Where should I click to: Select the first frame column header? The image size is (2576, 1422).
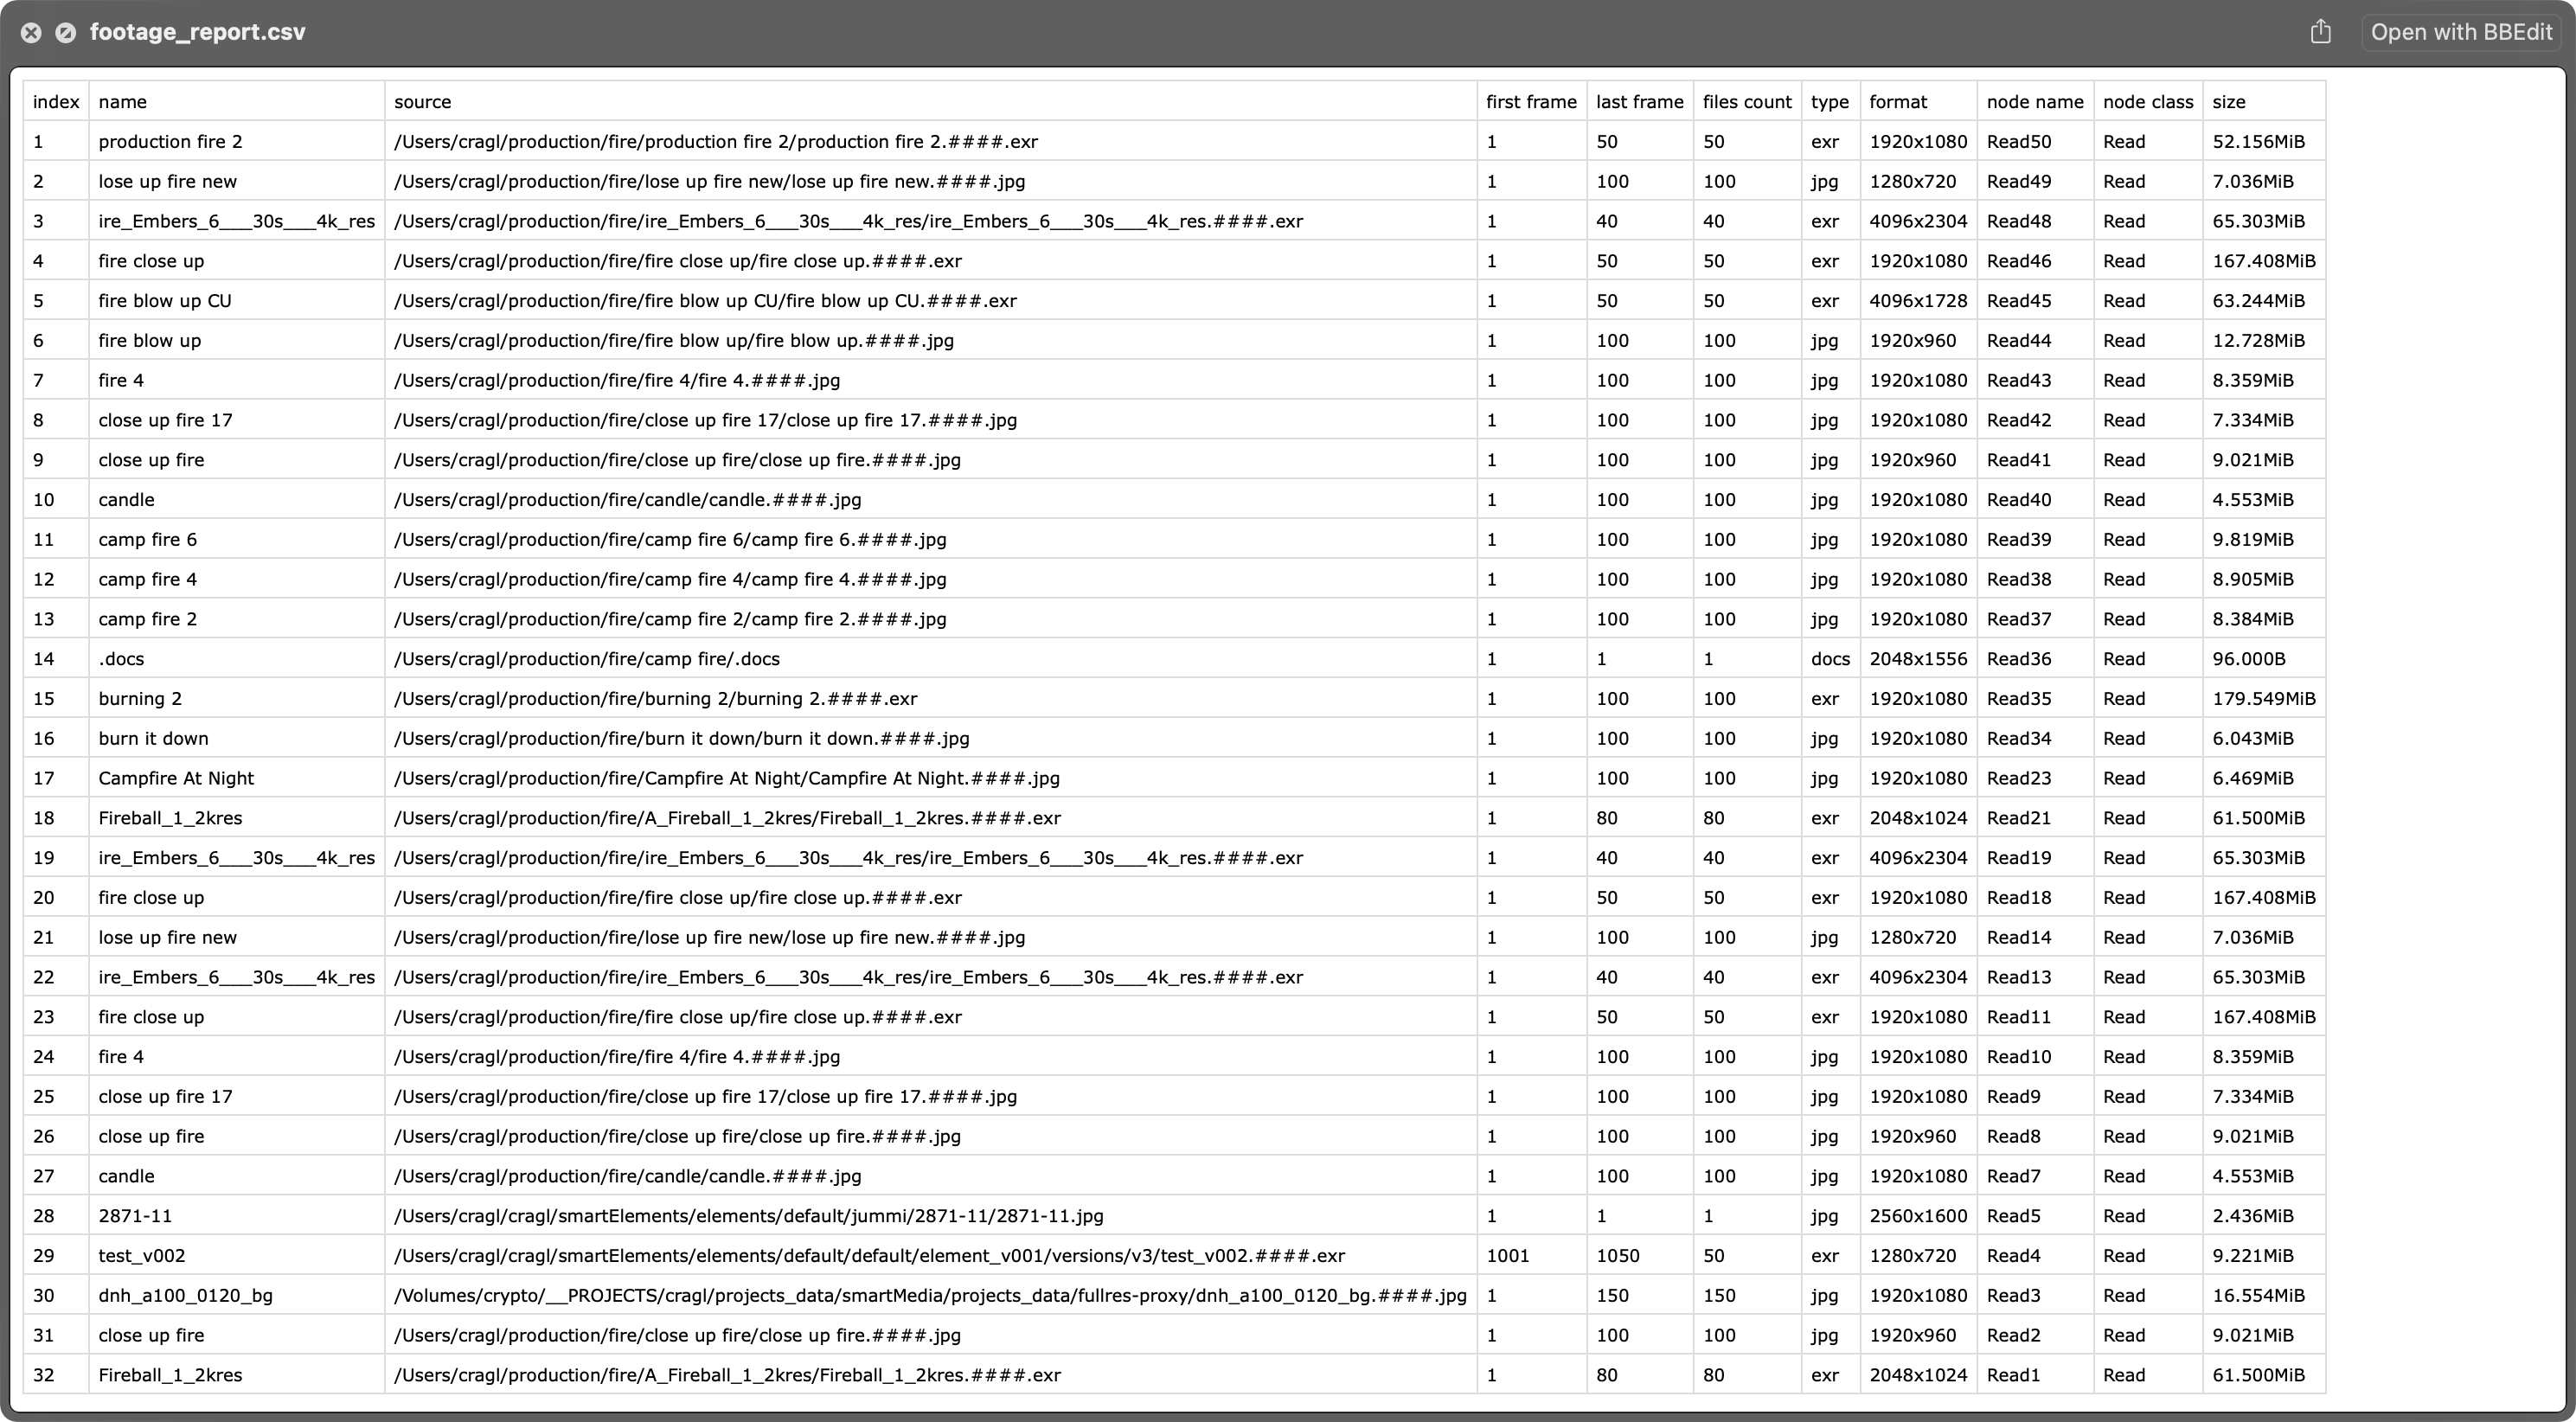point(1530,101)
